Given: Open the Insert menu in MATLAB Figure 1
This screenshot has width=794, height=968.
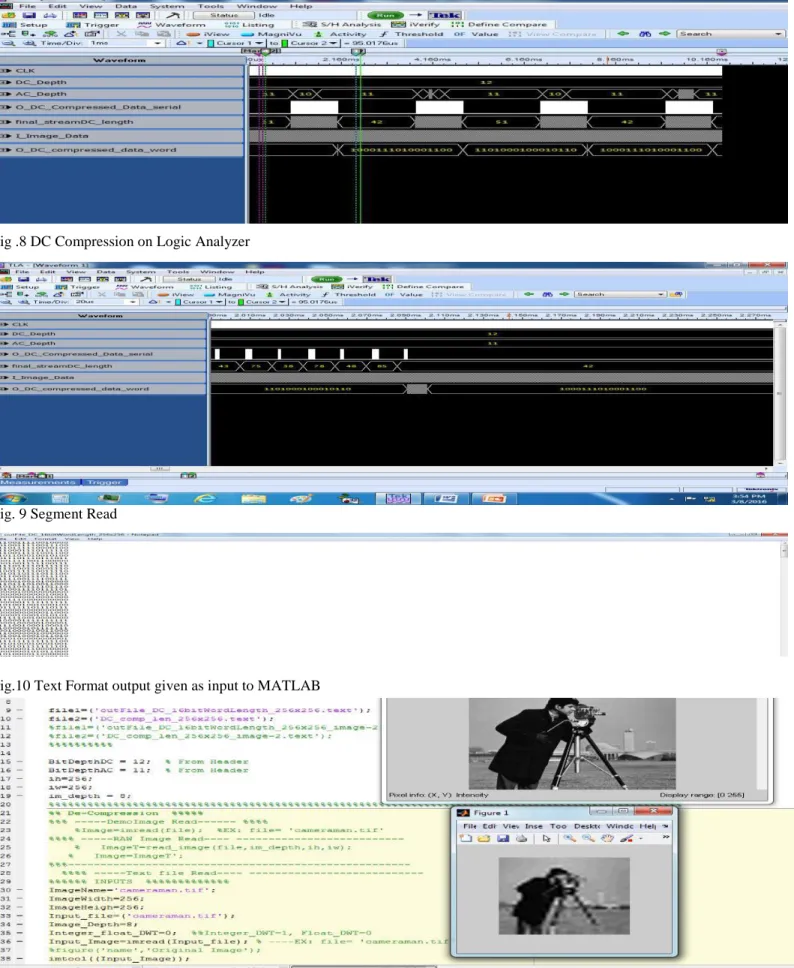Looking at the screenshot, I should coord(533,826).
